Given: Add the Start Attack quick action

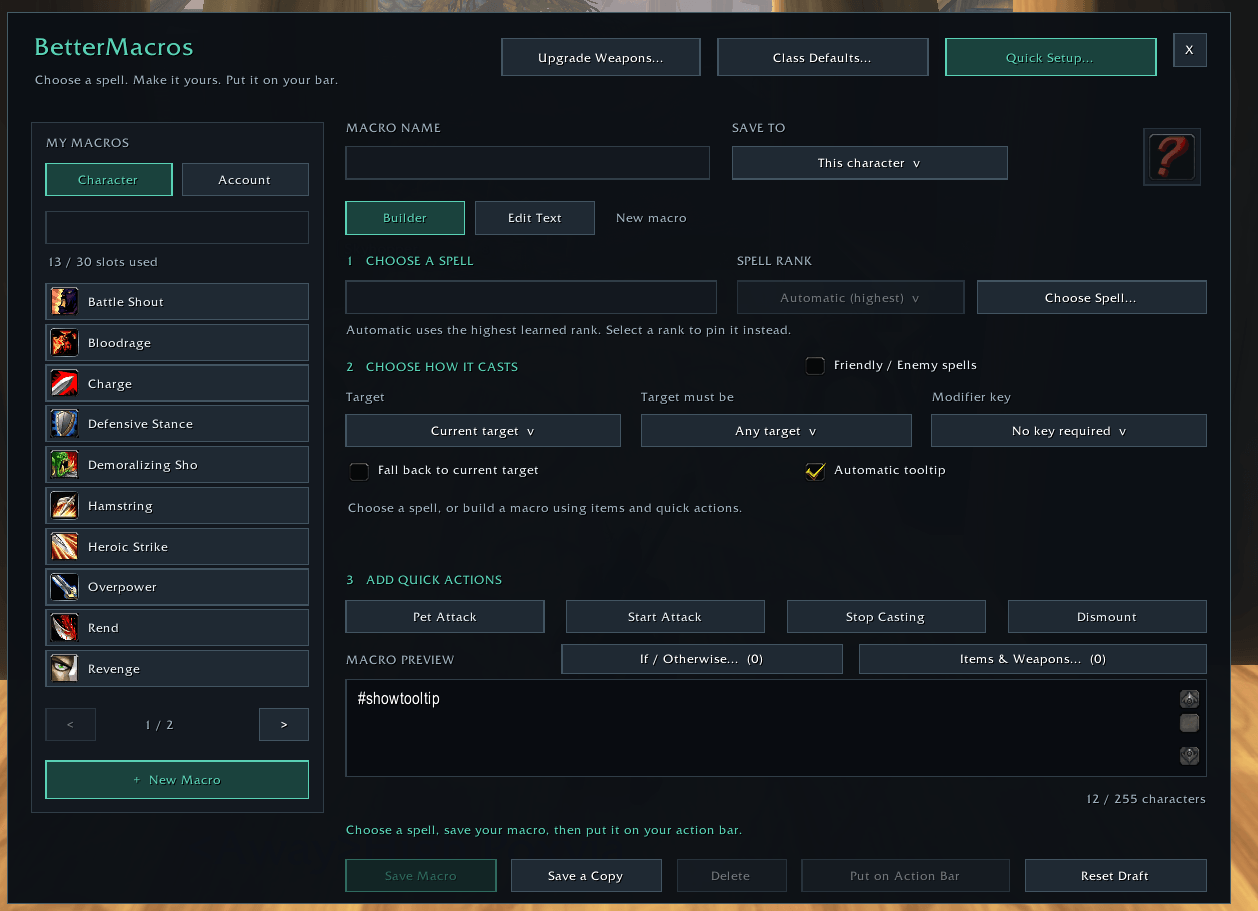Looking at the screenshot, I should pos(665,617).
